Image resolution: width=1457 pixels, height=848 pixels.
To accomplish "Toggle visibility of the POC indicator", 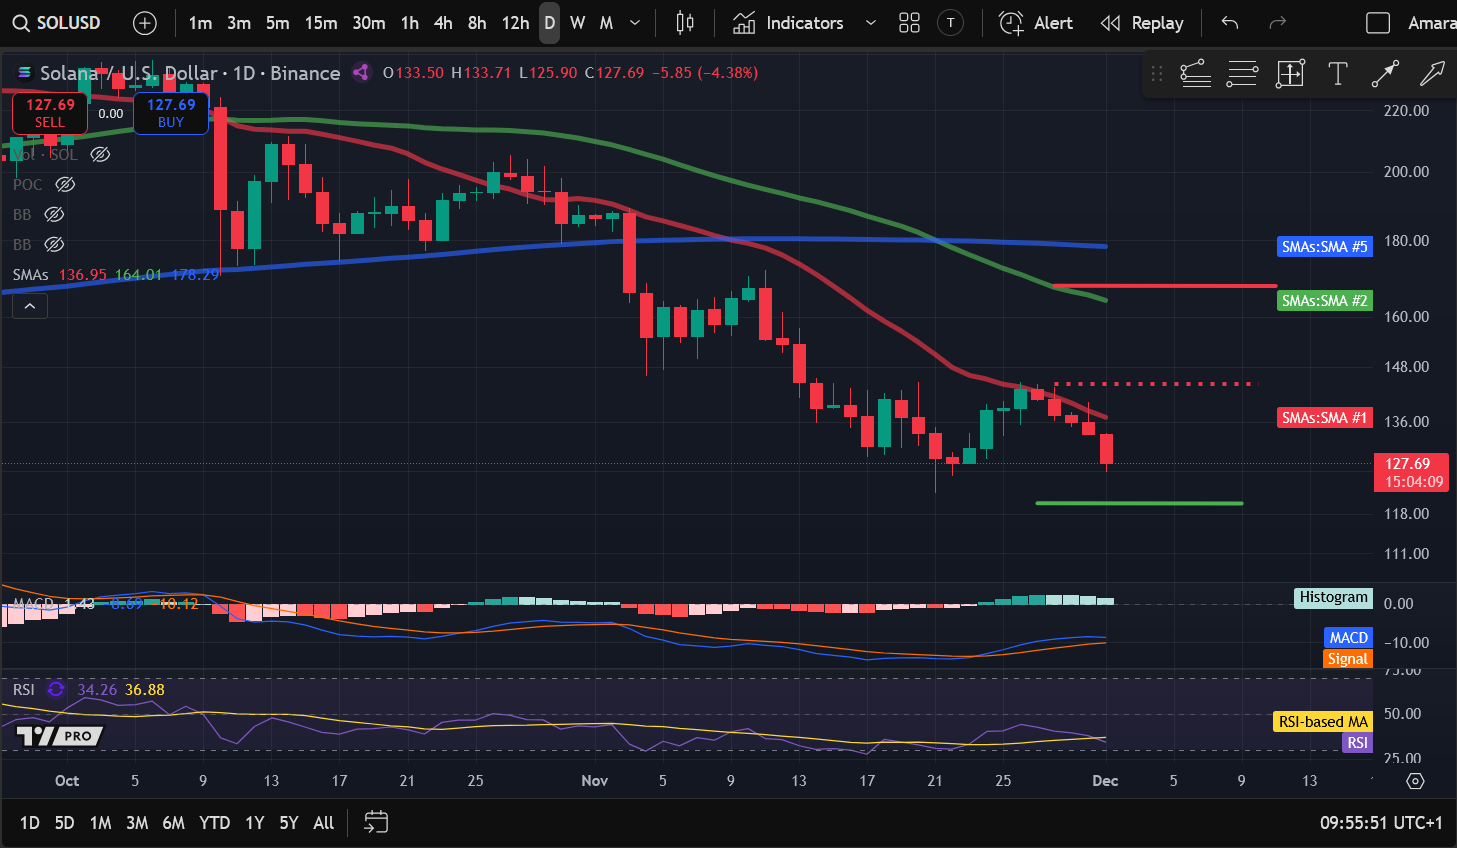I will click(65, 184).
